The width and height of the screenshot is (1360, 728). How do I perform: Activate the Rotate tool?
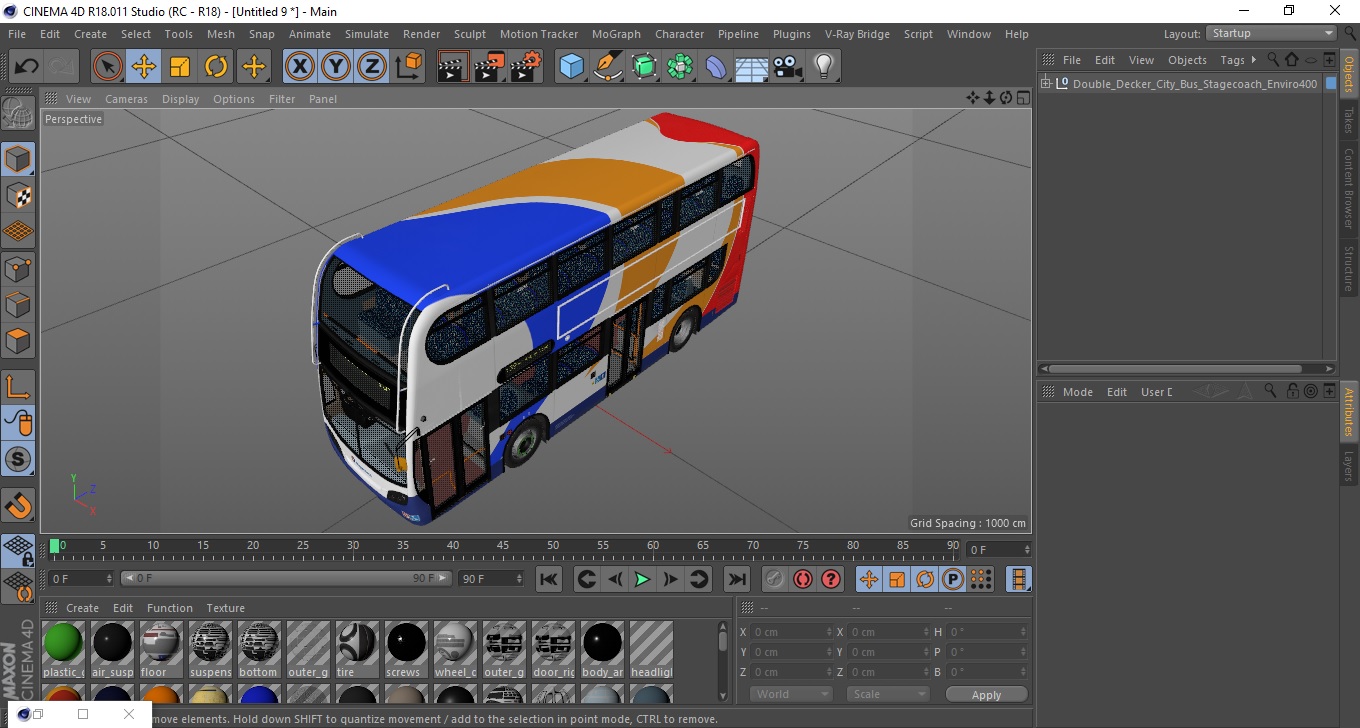pyautogui.click(x=216, y=67)
